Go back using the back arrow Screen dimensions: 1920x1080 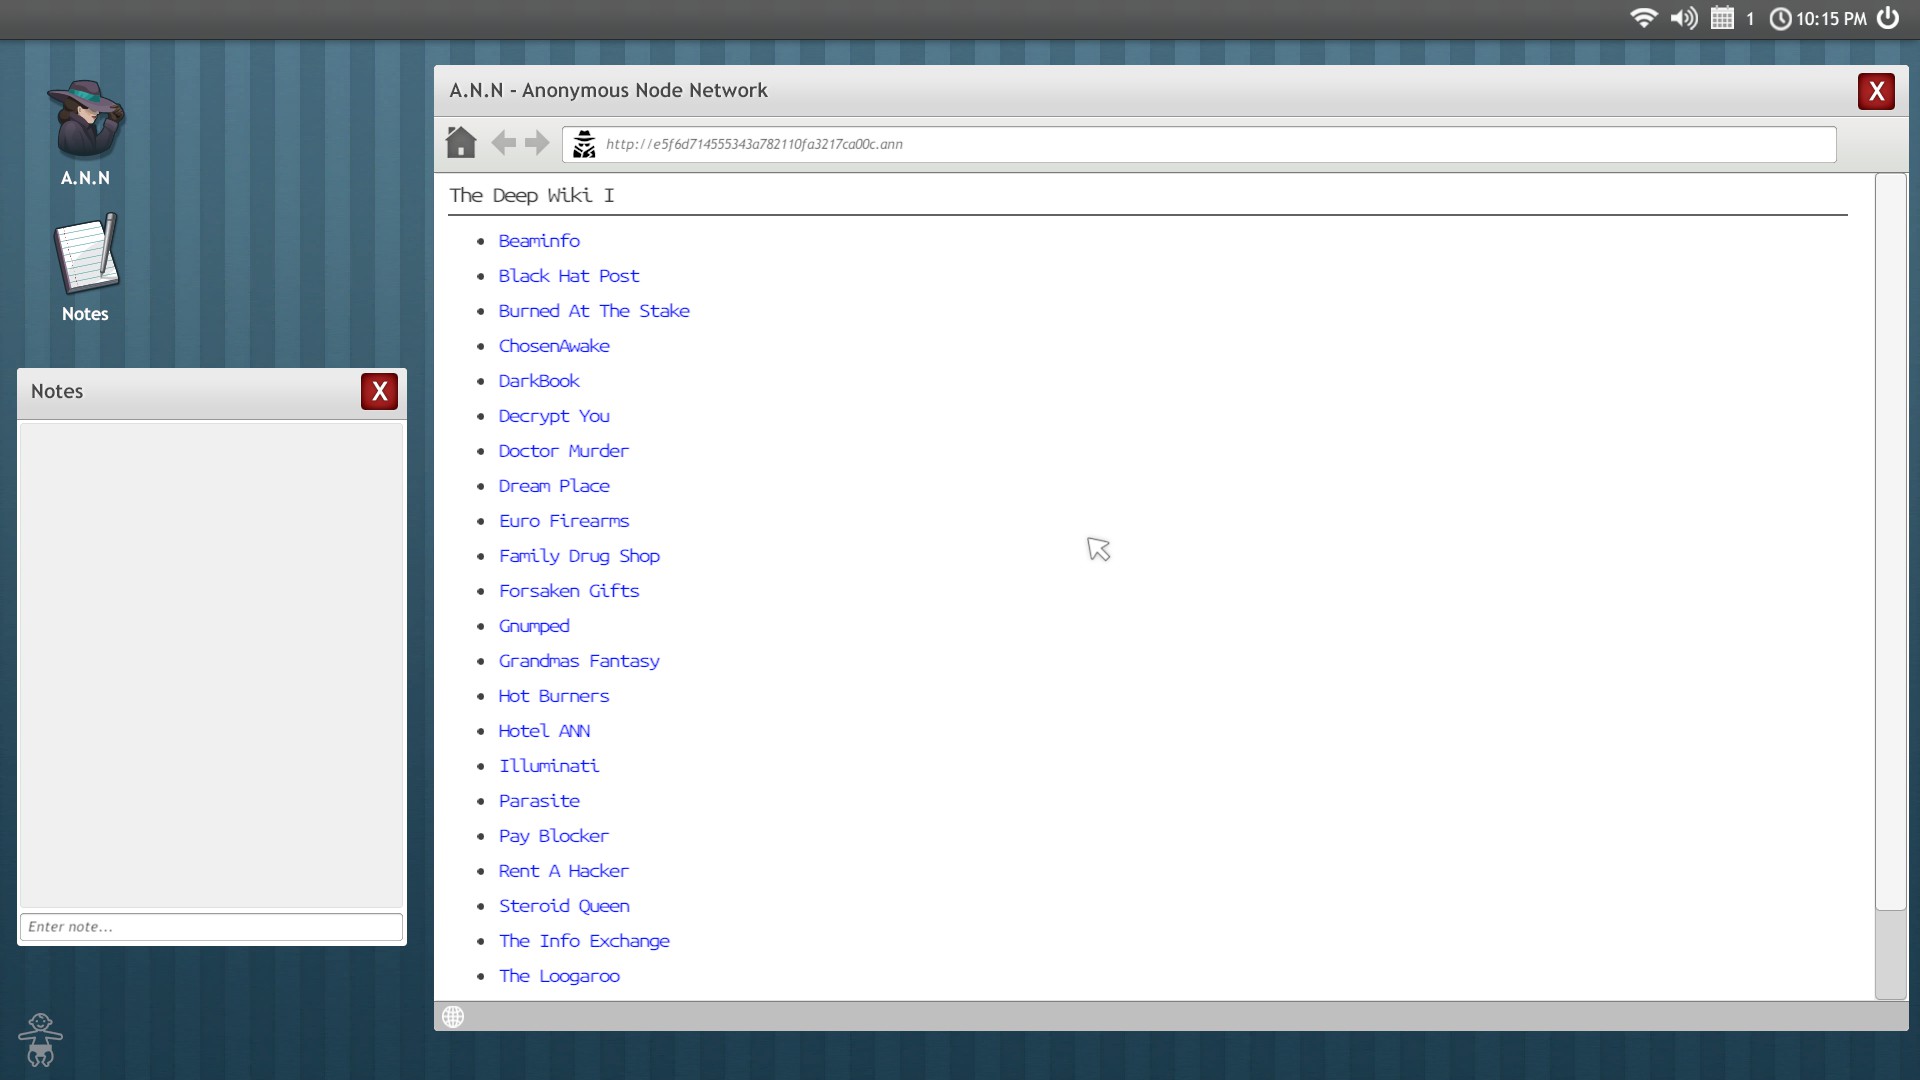click(504, 143)
